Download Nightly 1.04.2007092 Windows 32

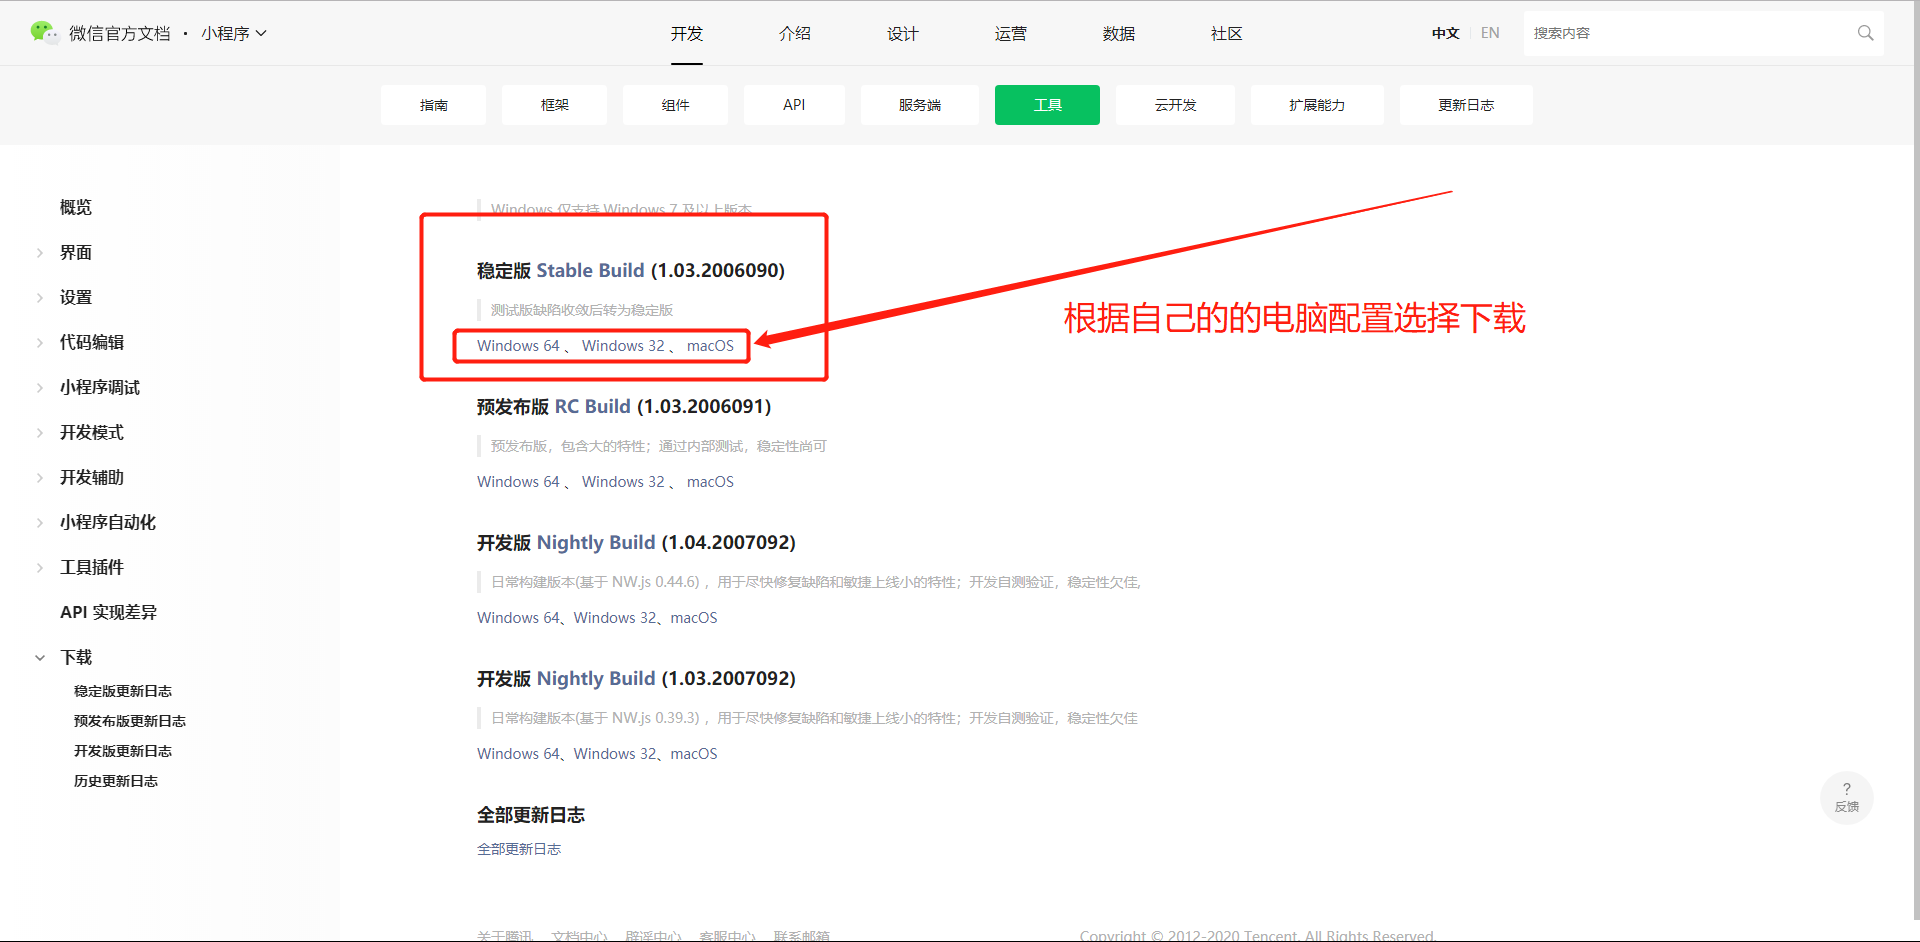click(x=615, y=618)
